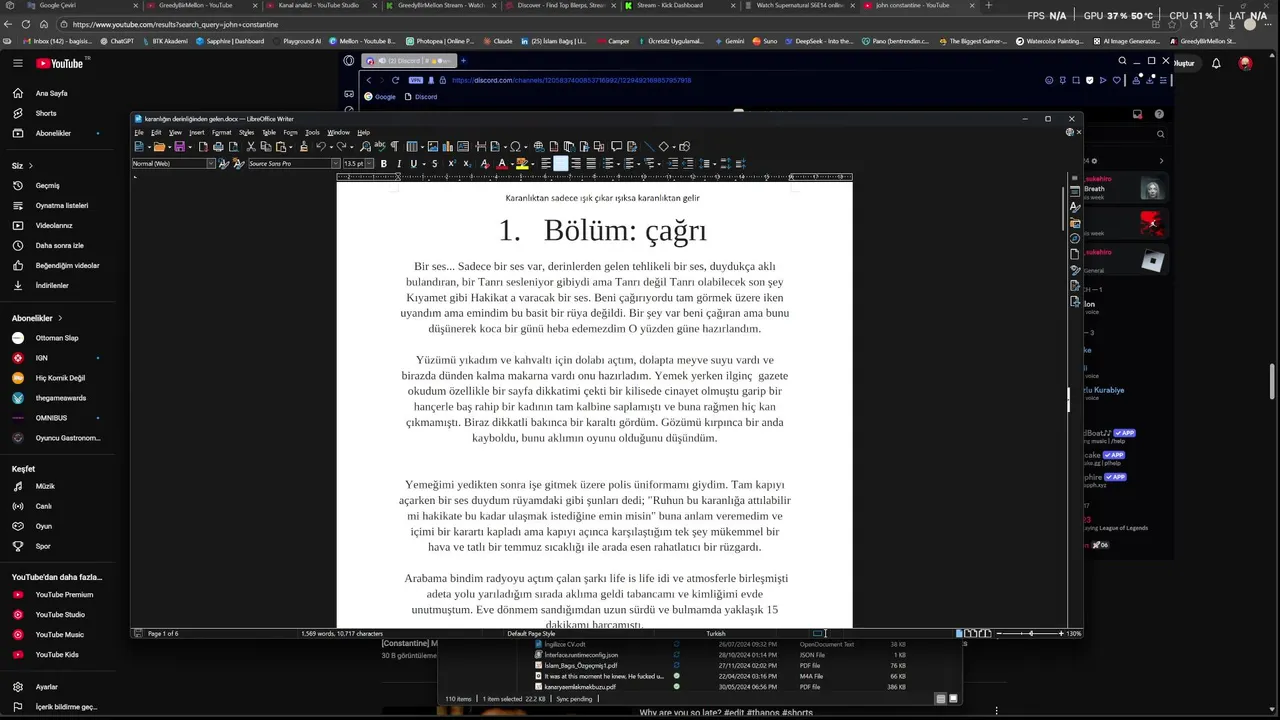Click the Insert Comment speech bubble icon
Viewport: 1280px width, 720px height.
616,146
